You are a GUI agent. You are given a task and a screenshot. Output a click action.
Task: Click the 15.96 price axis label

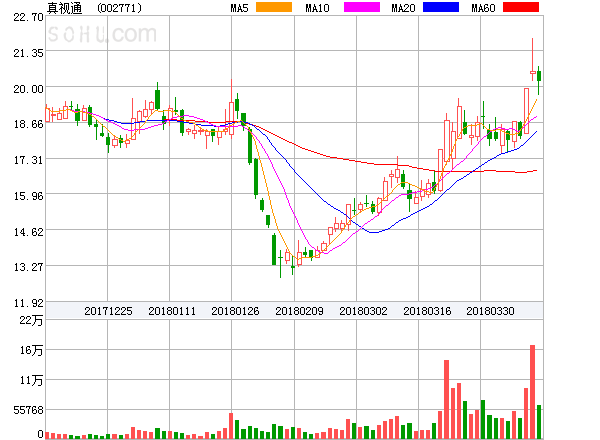click(x=28, y=196)
